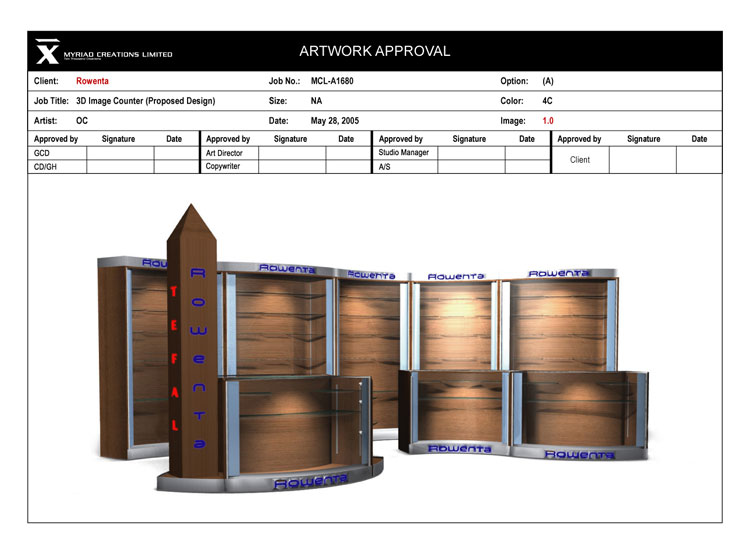Click the Studio Manager approver label
Viewport: 750px width, 553px height.
tap(403, 153)
